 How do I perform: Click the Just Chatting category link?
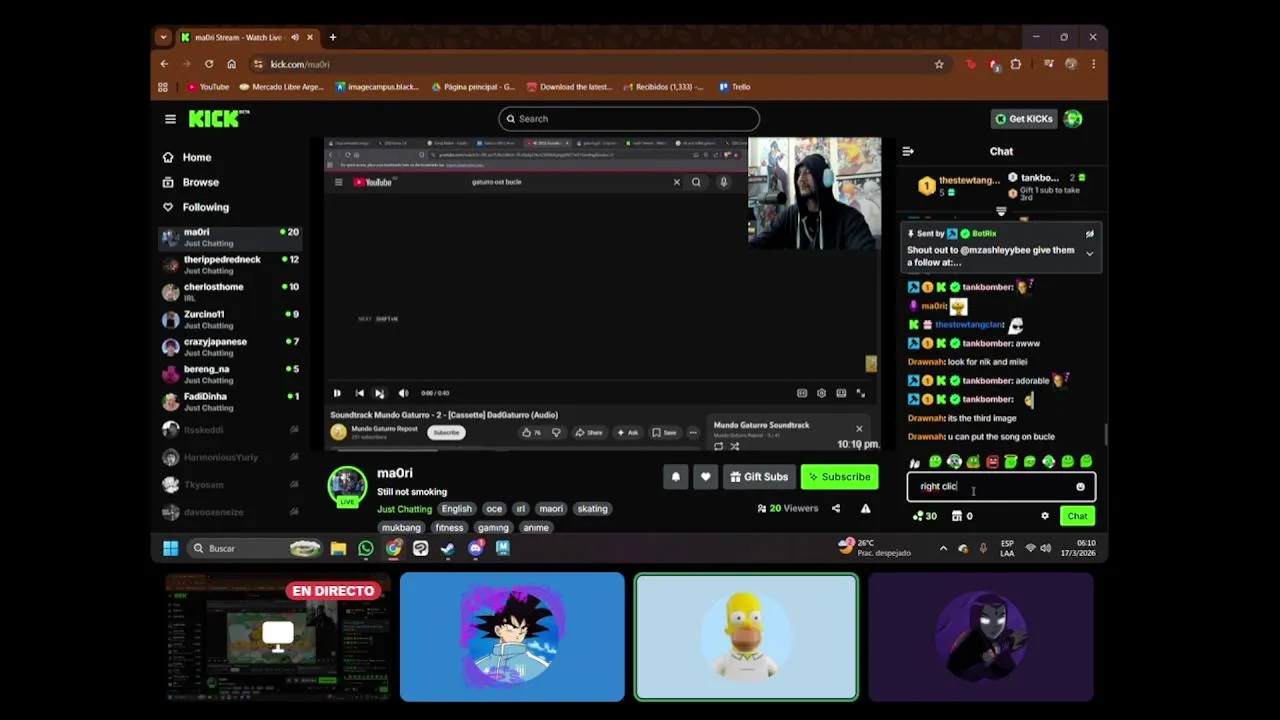point(404,509)
